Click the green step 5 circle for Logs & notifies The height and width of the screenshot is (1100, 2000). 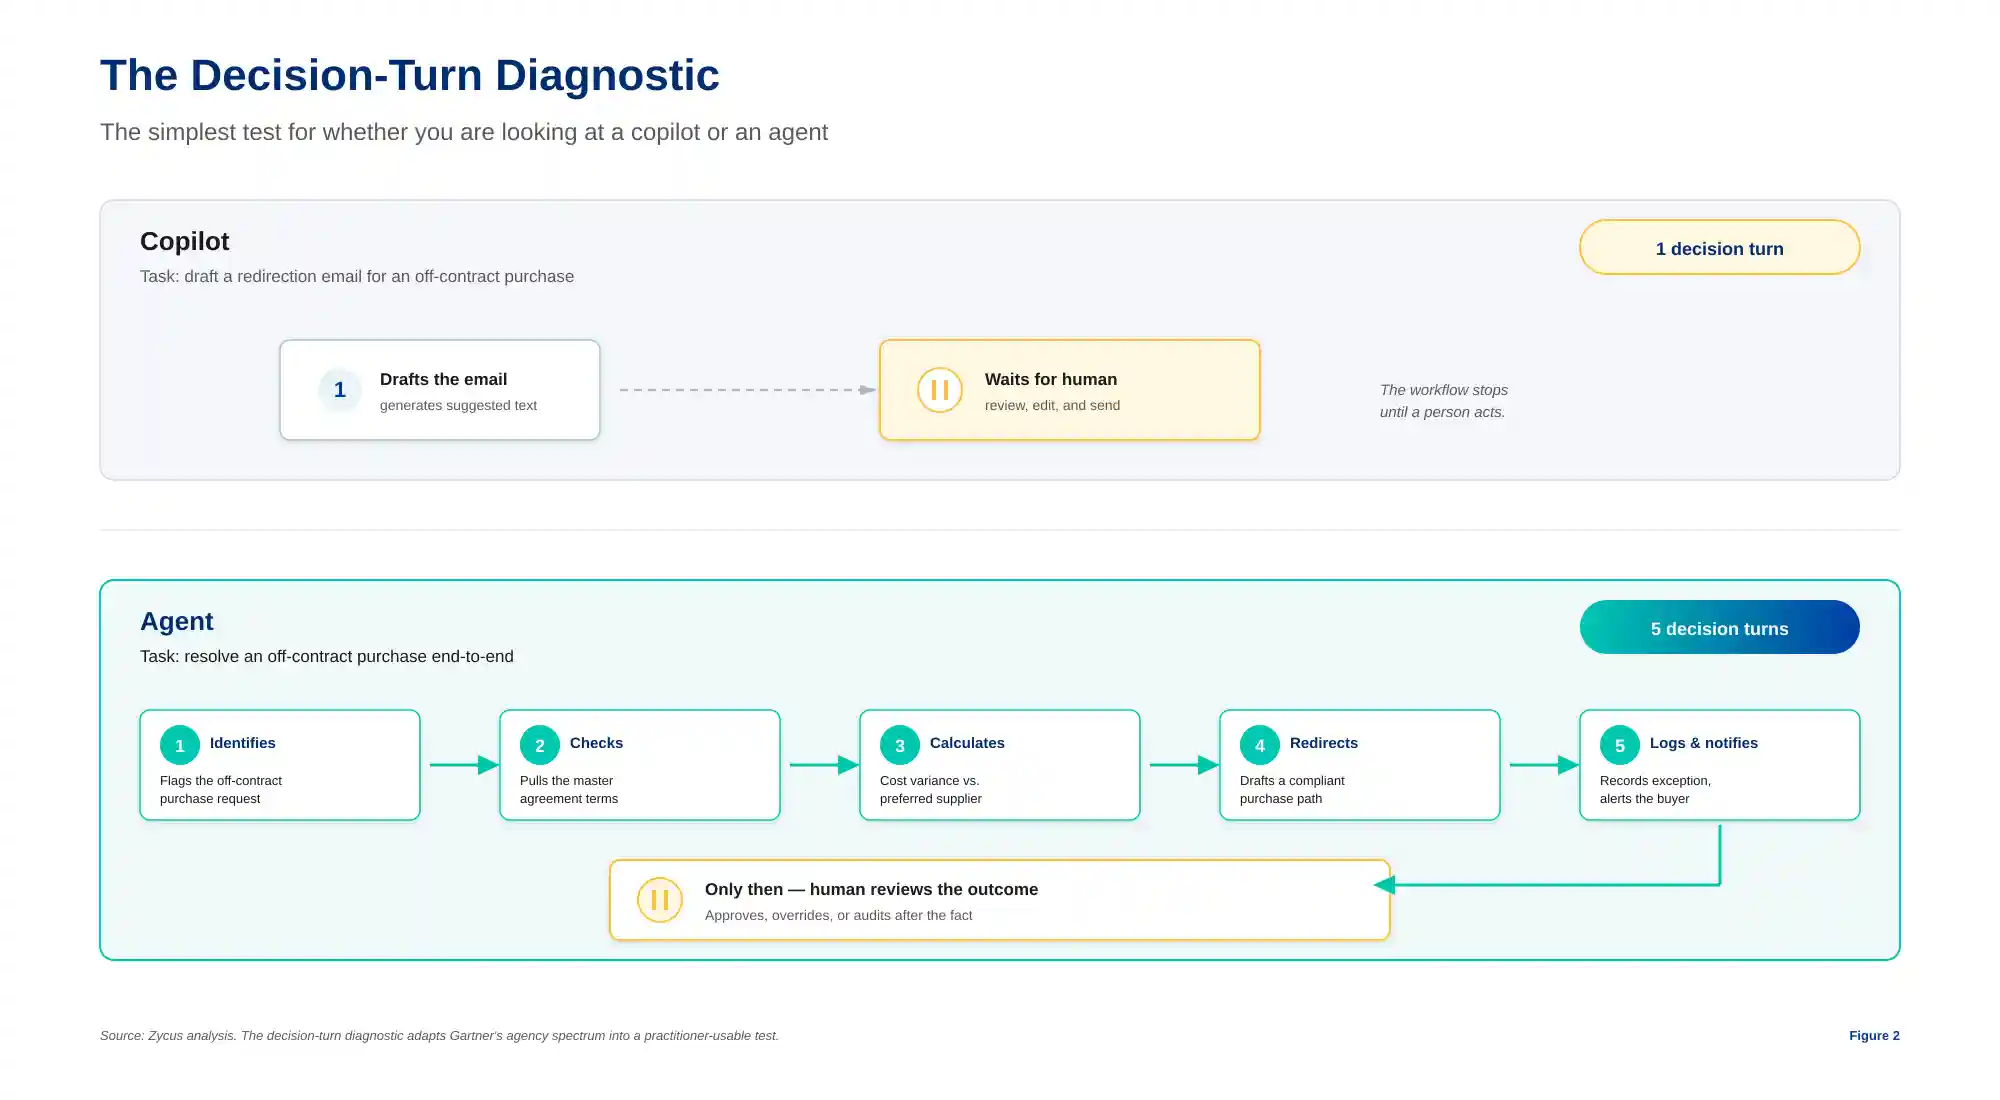pos(1620,745)
